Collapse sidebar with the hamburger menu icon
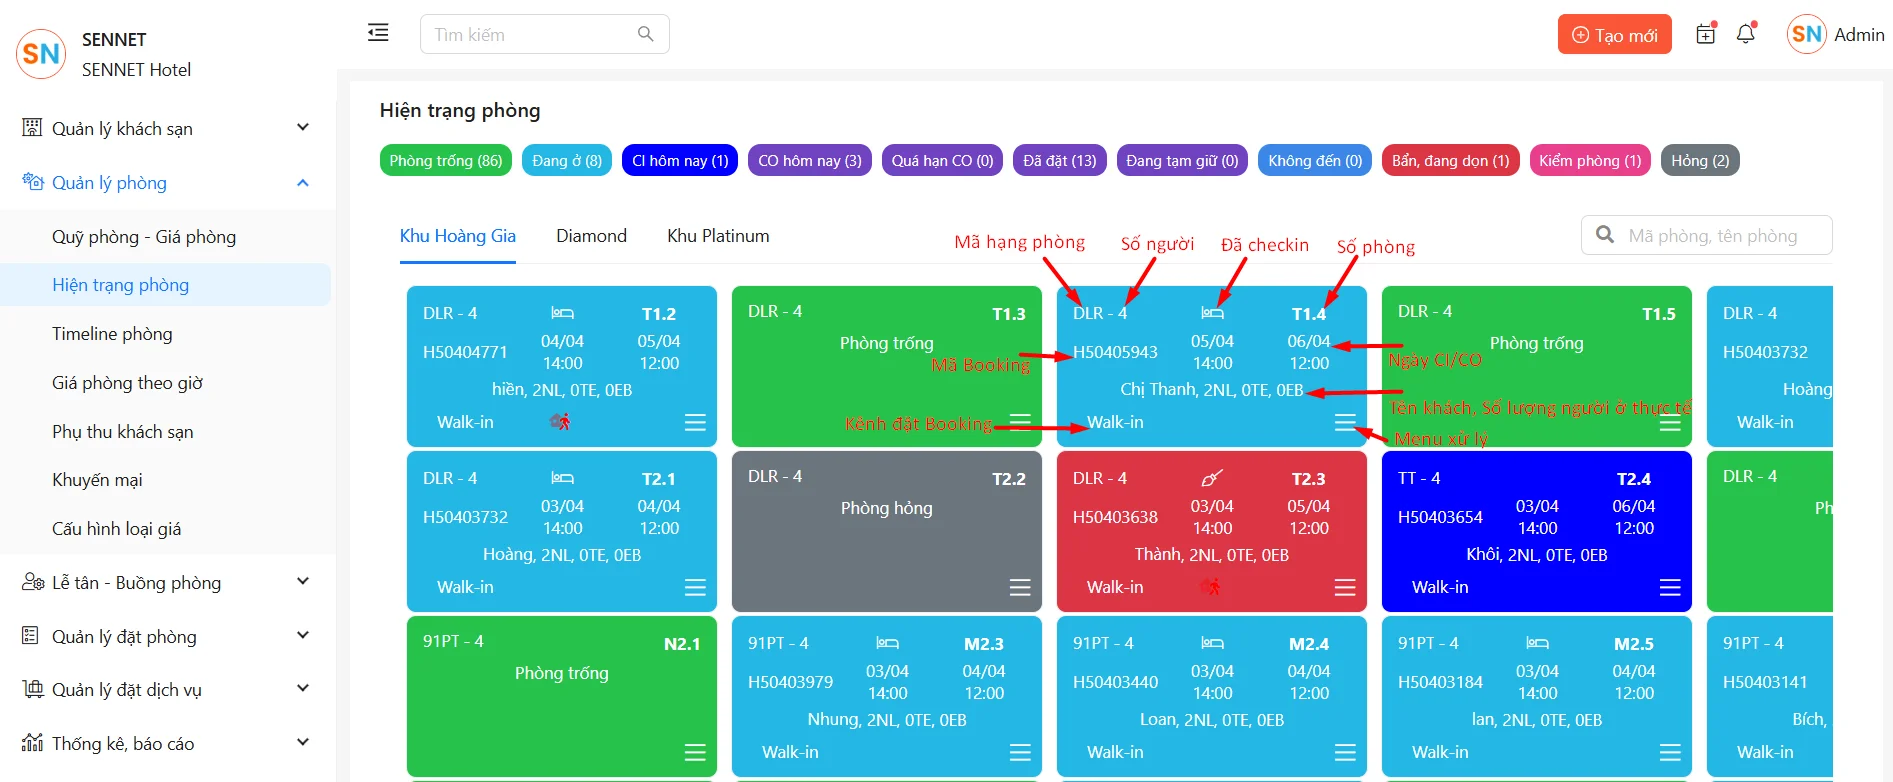The height and width of the screenshot is (782, 1893). point(378,33)
